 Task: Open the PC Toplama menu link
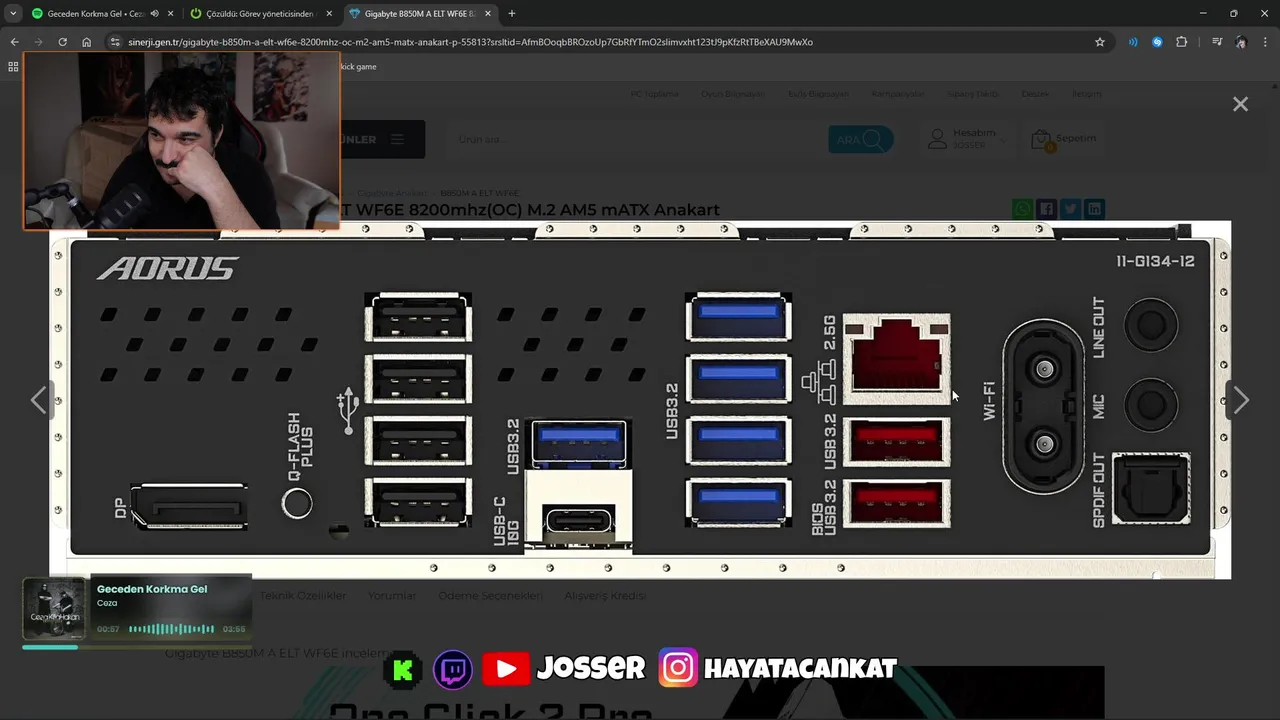click(655, 94)
